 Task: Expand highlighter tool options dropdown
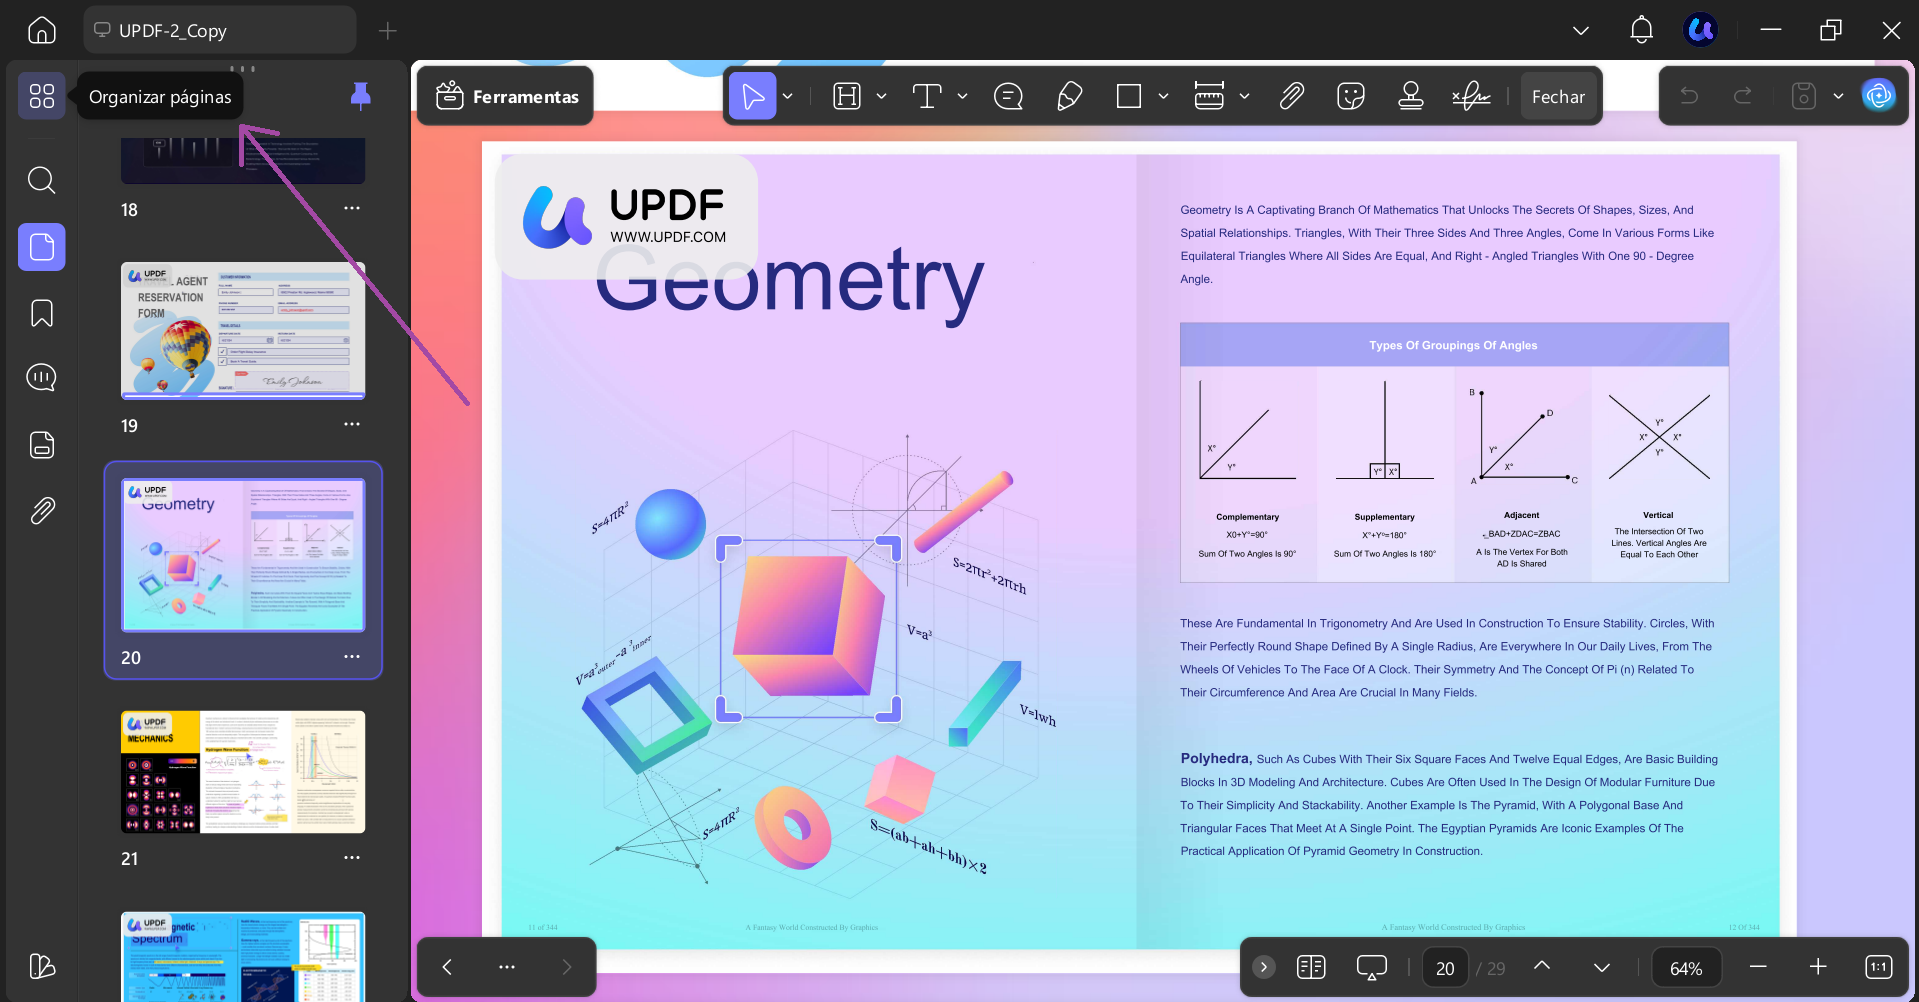point(881,96)
